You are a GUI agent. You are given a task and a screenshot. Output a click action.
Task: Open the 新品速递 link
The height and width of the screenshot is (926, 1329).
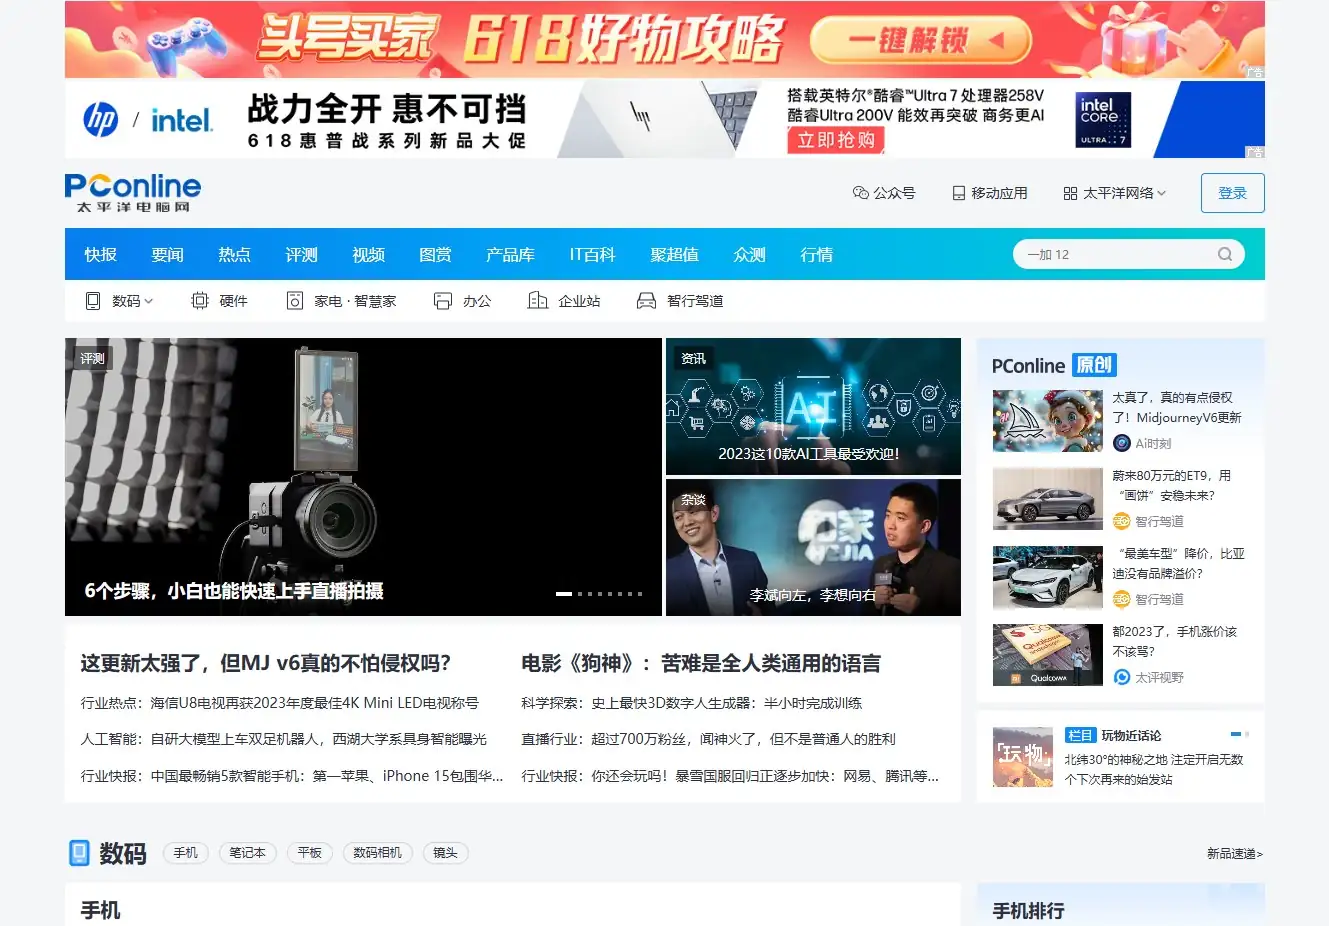click(x=1234, y=854)
